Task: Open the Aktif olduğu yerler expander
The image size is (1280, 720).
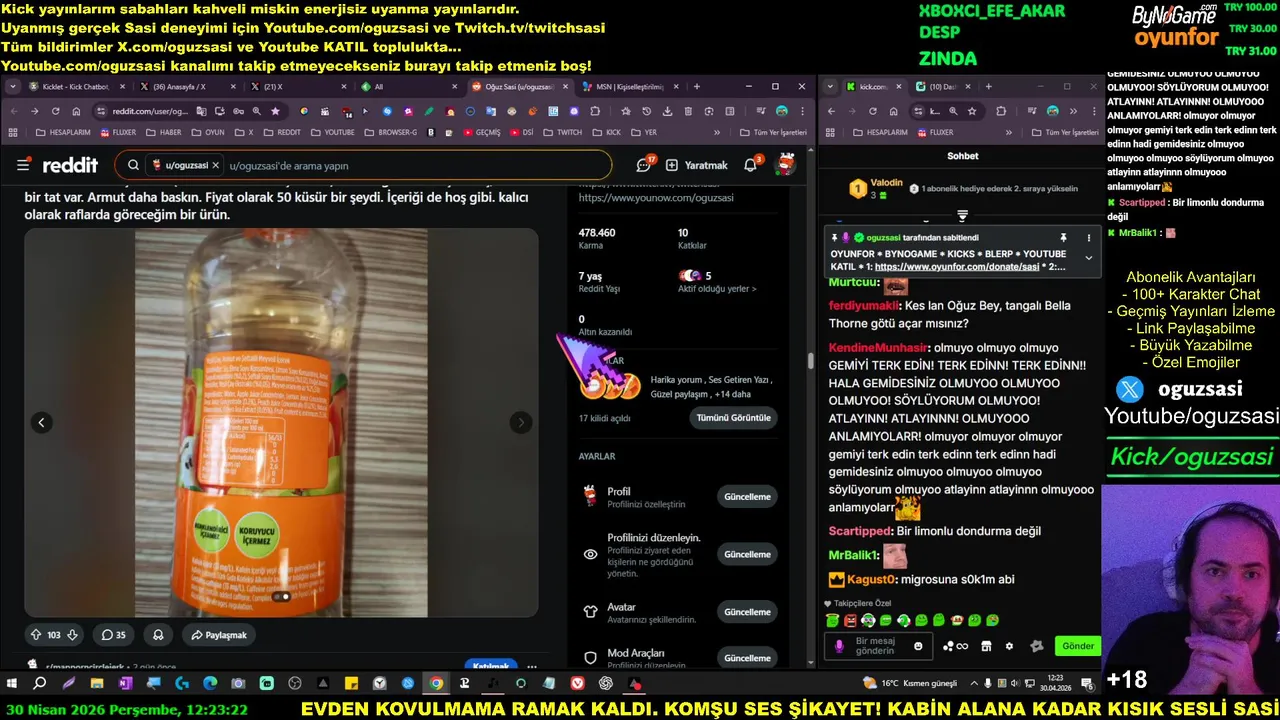Action: tap(717, 289)
